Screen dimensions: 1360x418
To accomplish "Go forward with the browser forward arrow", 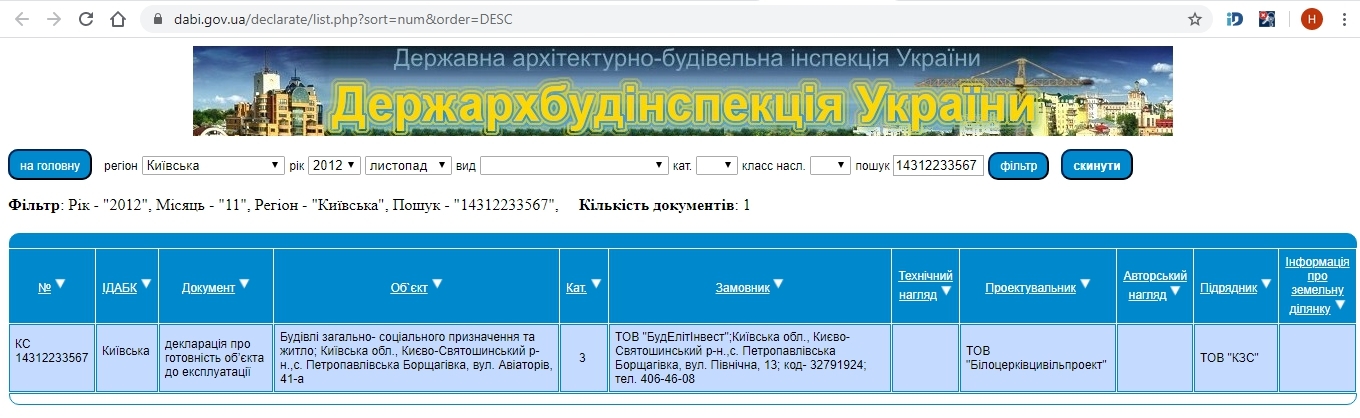I will pos(53,19).
